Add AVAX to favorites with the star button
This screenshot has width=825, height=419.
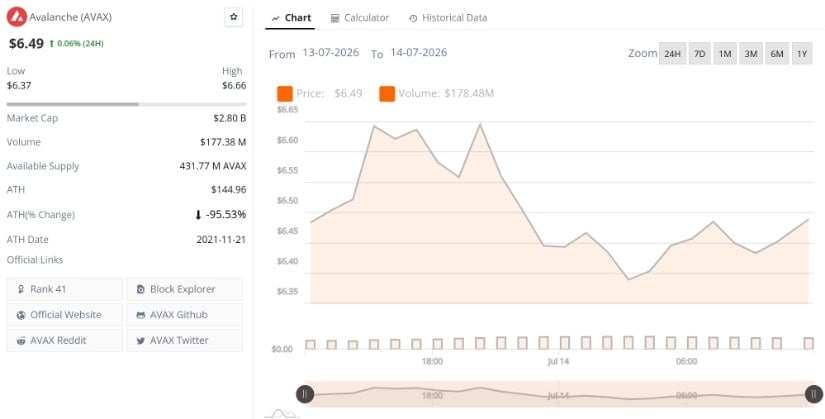coord(234,17)
